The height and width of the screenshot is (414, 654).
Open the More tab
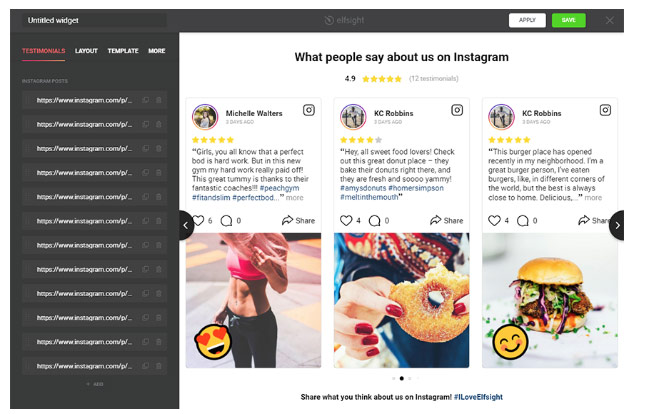click(x=157, y=51)
